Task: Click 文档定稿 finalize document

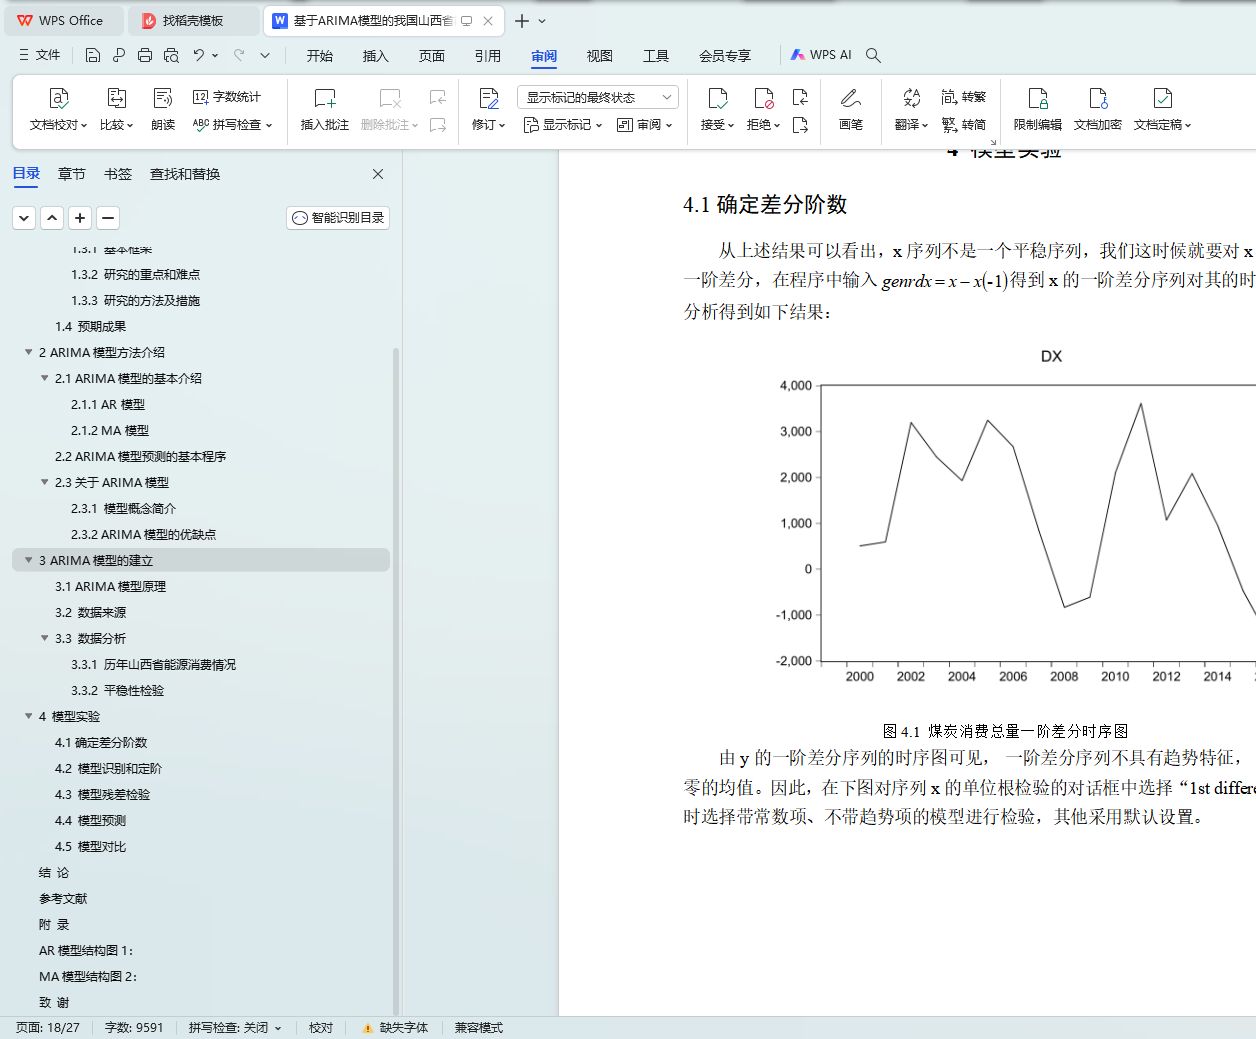Action: coord(1162,110)
